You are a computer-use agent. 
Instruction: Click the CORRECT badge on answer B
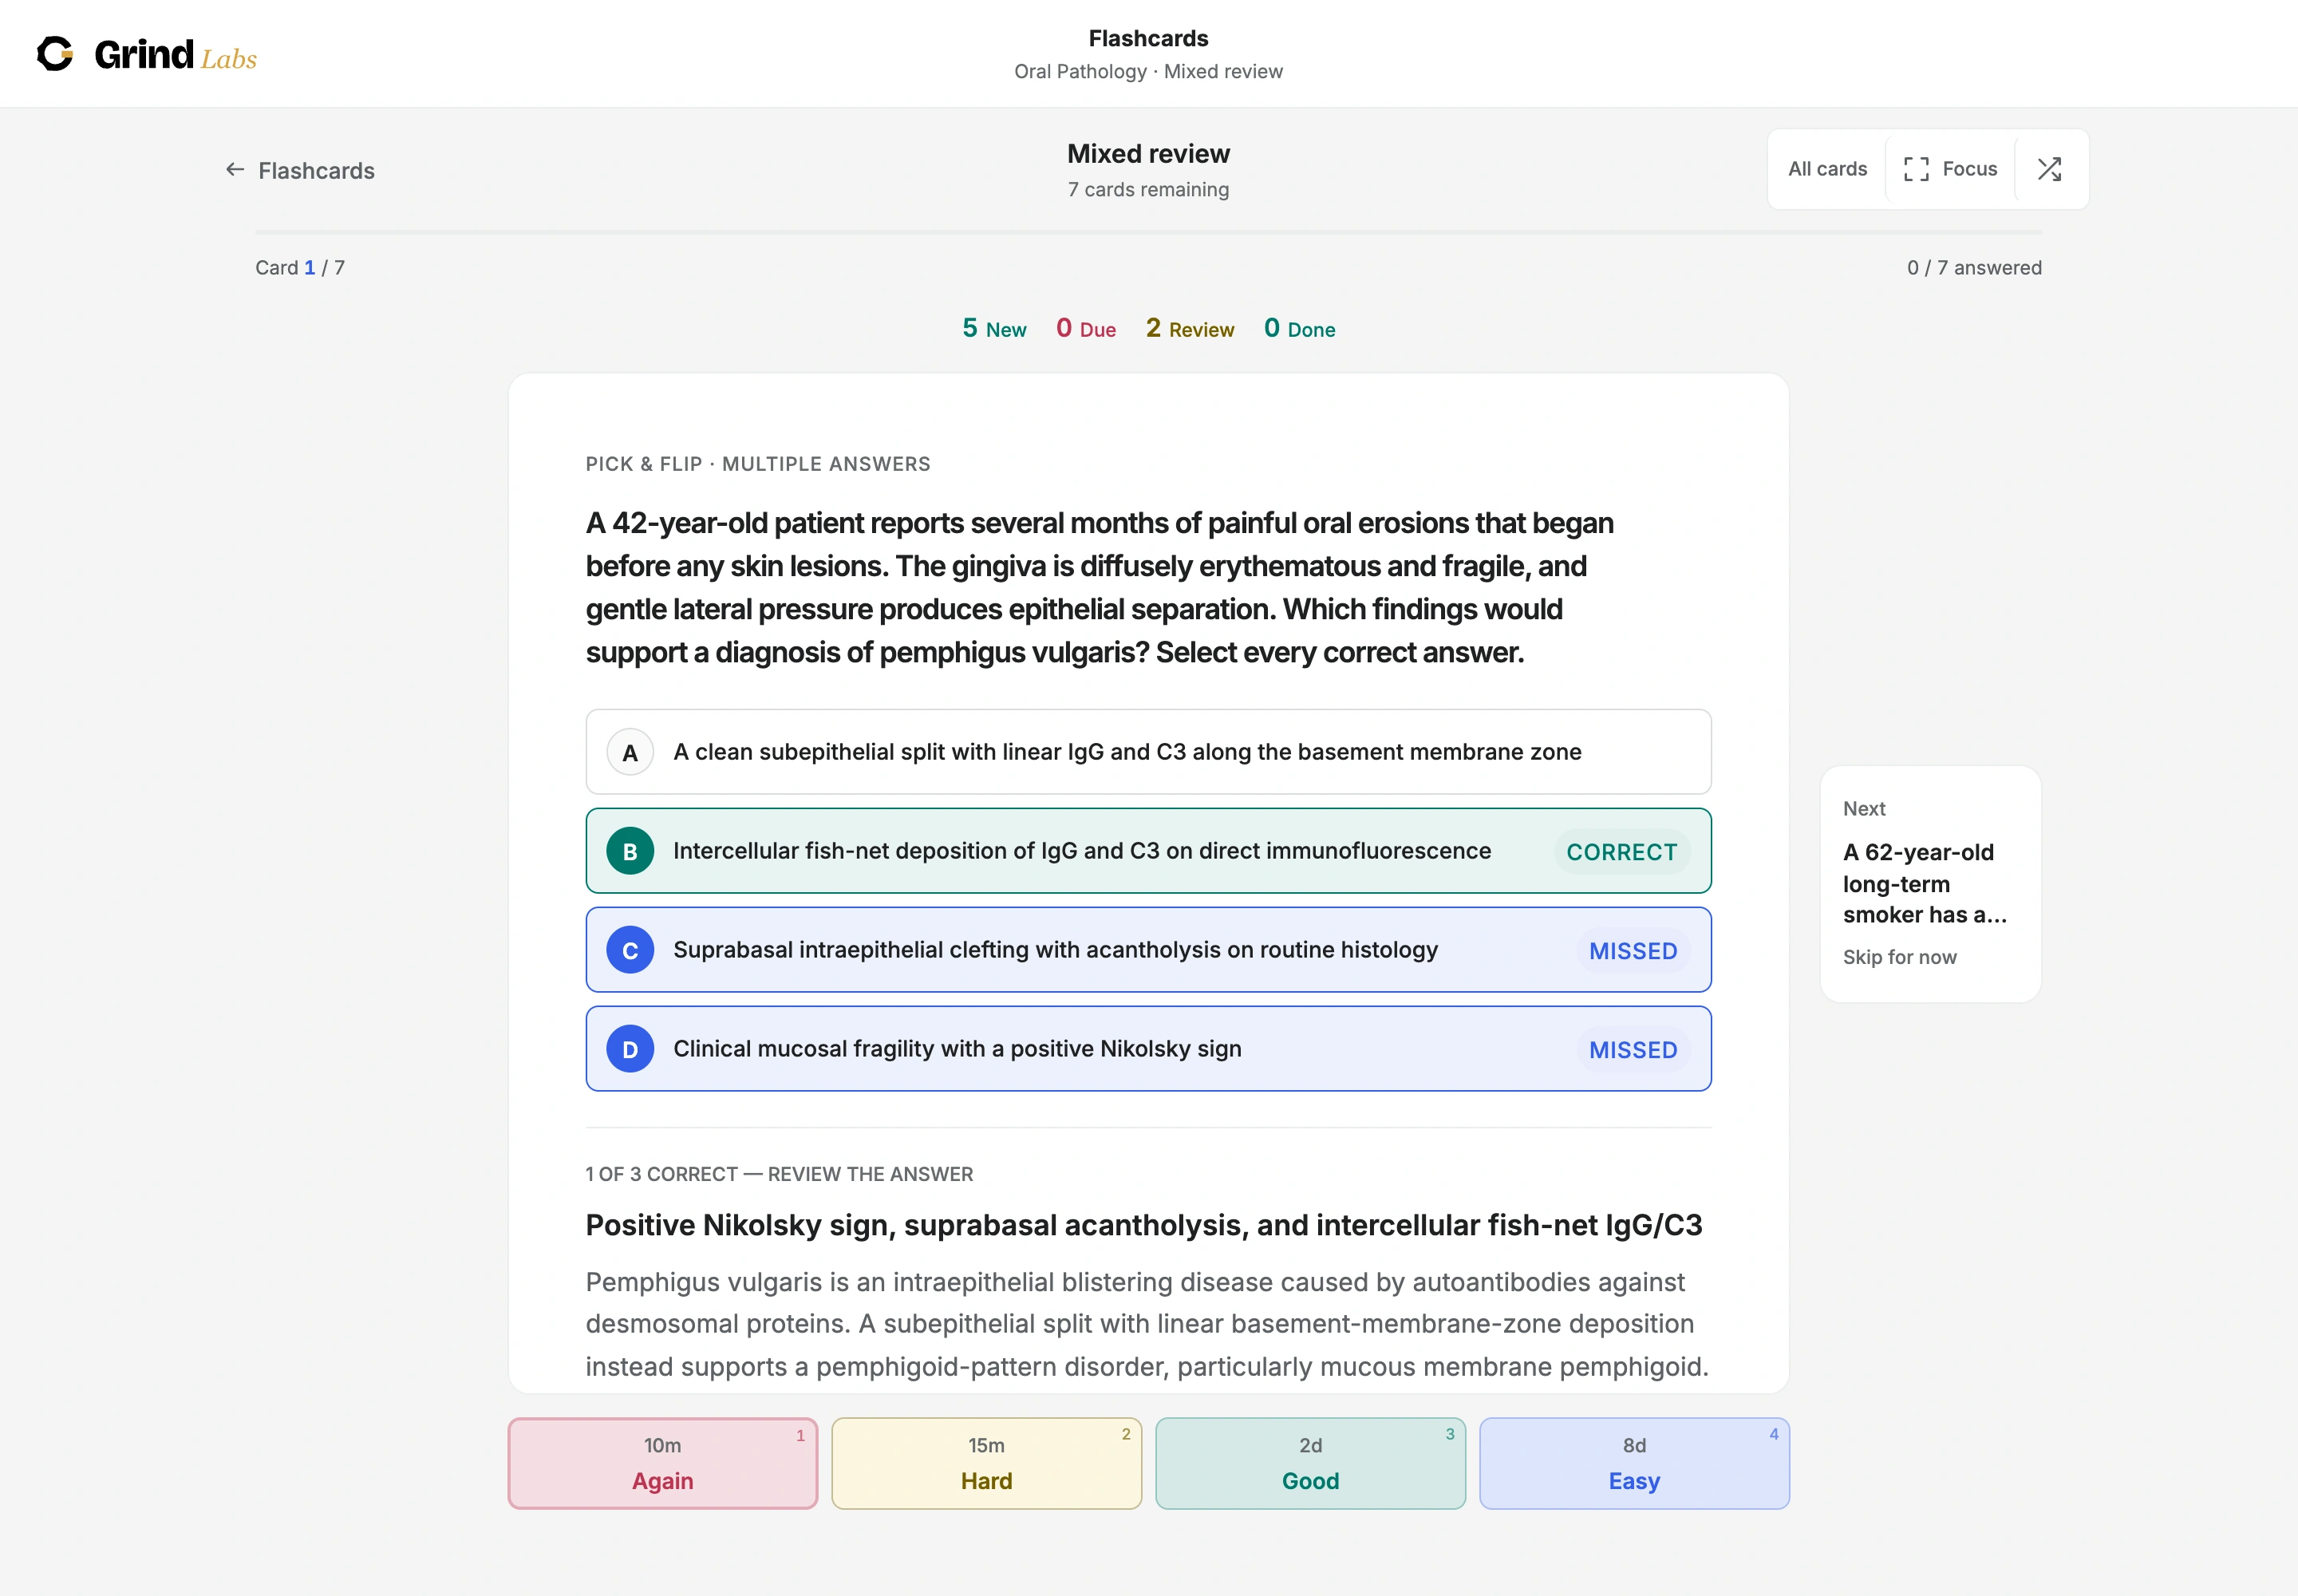click(1621, 852)
